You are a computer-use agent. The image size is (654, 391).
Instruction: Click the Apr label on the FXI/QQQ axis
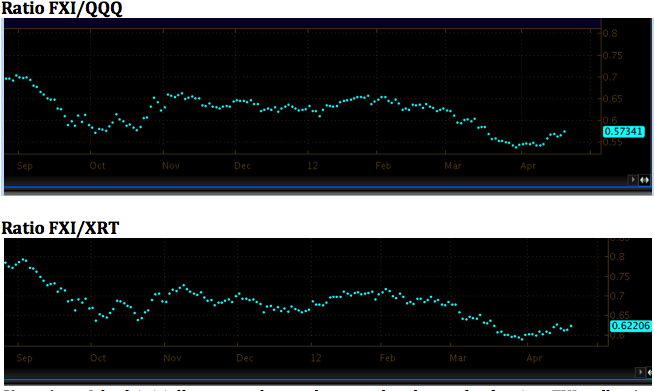pos(528,166)
